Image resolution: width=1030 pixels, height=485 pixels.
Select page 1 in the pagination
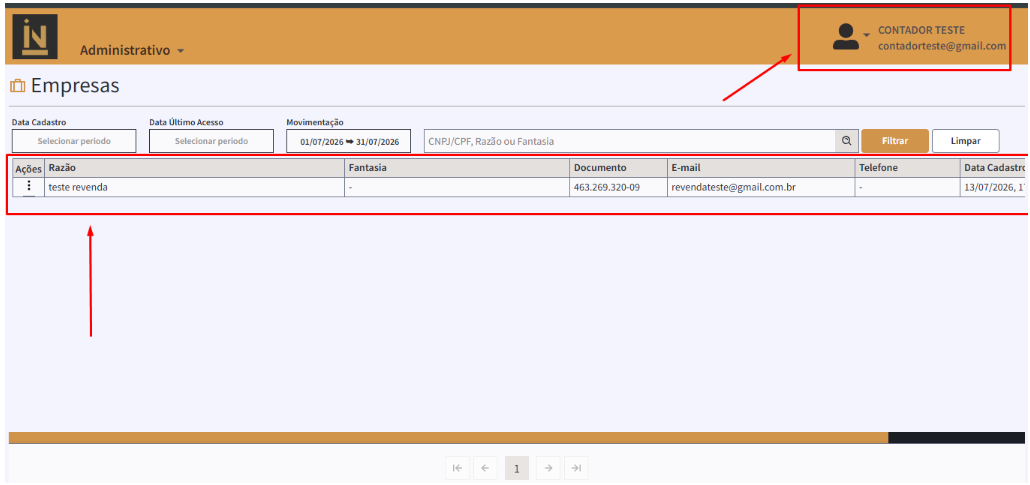[x=517, y=469]
